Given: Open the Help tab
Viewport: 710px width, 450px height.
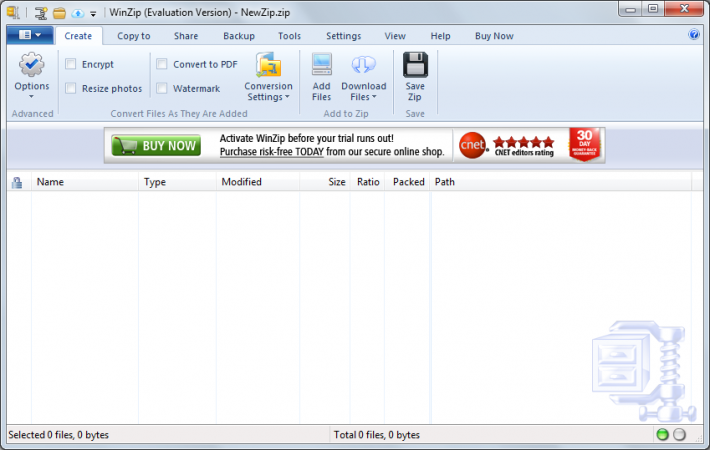Looking at the screenshot, I should pyautogui.click(x=440, y=36).
